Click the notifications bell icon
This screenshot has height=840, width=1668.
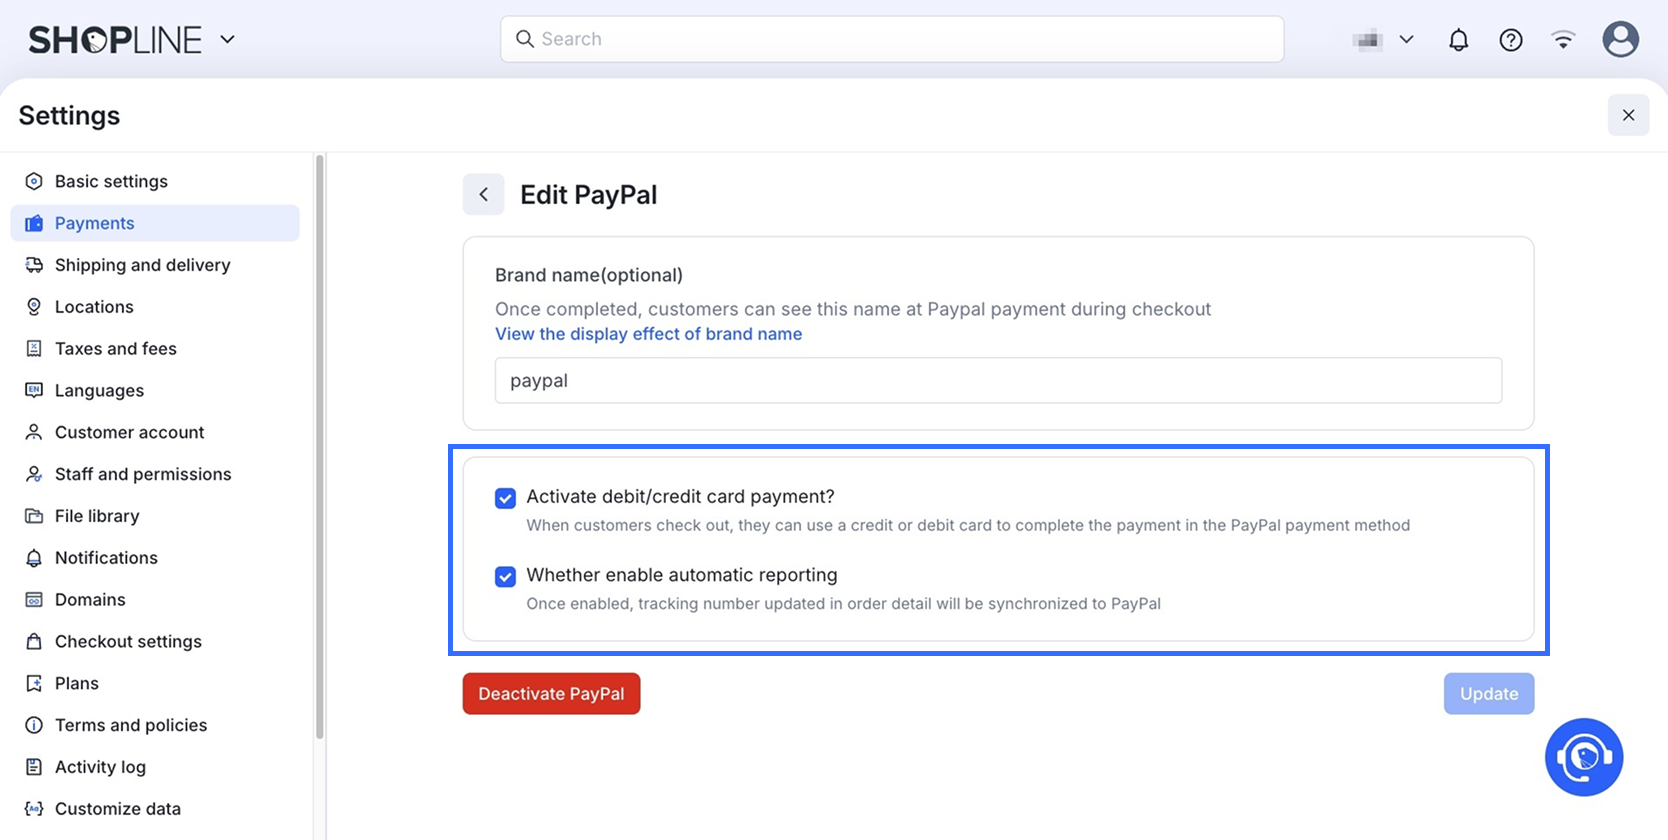click(1459, 40)
